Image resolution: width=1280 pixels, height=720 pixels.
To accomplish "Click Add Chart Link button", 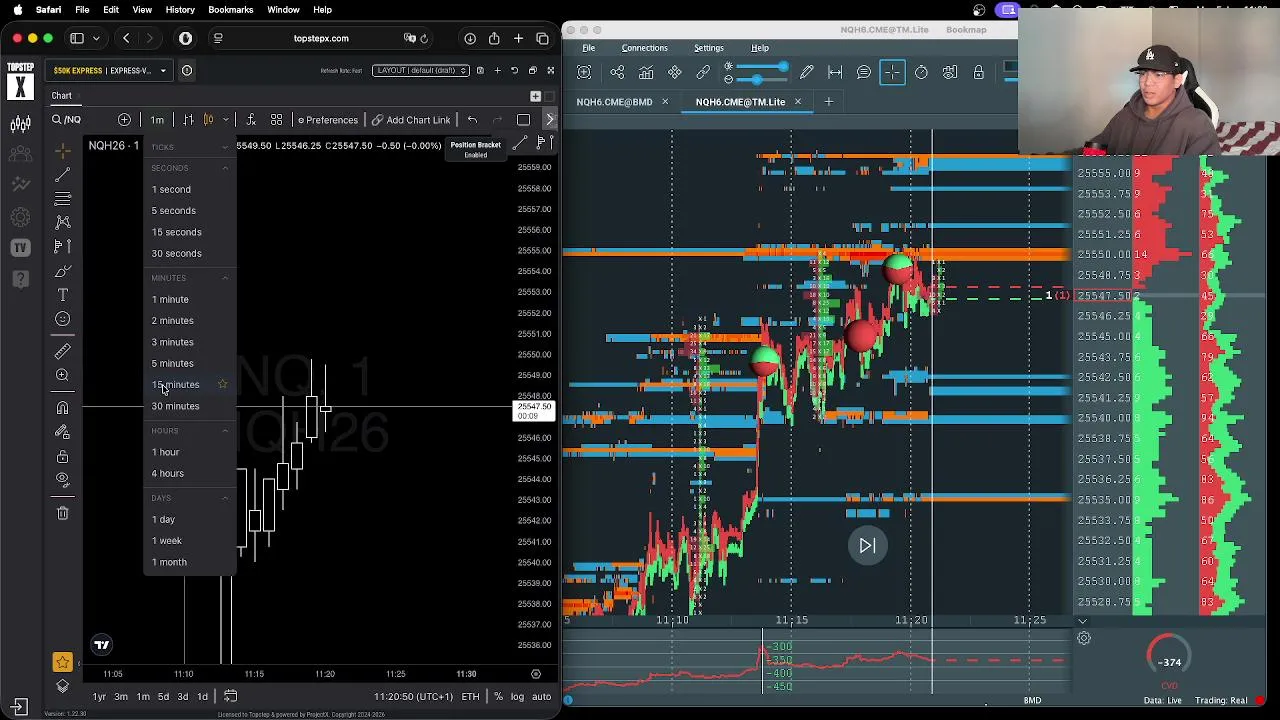I will 411,120.
